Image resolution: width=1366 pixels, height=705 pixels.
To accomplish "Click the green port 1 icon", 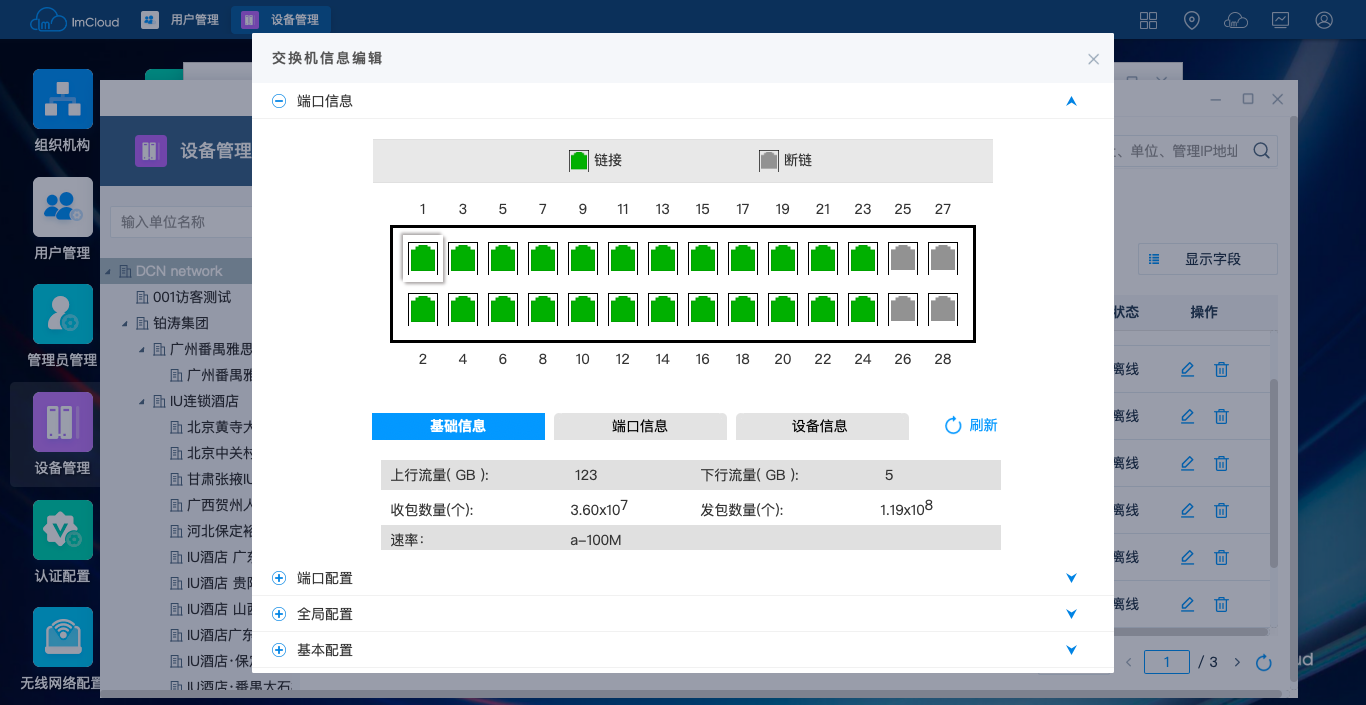I will point(423,258).
